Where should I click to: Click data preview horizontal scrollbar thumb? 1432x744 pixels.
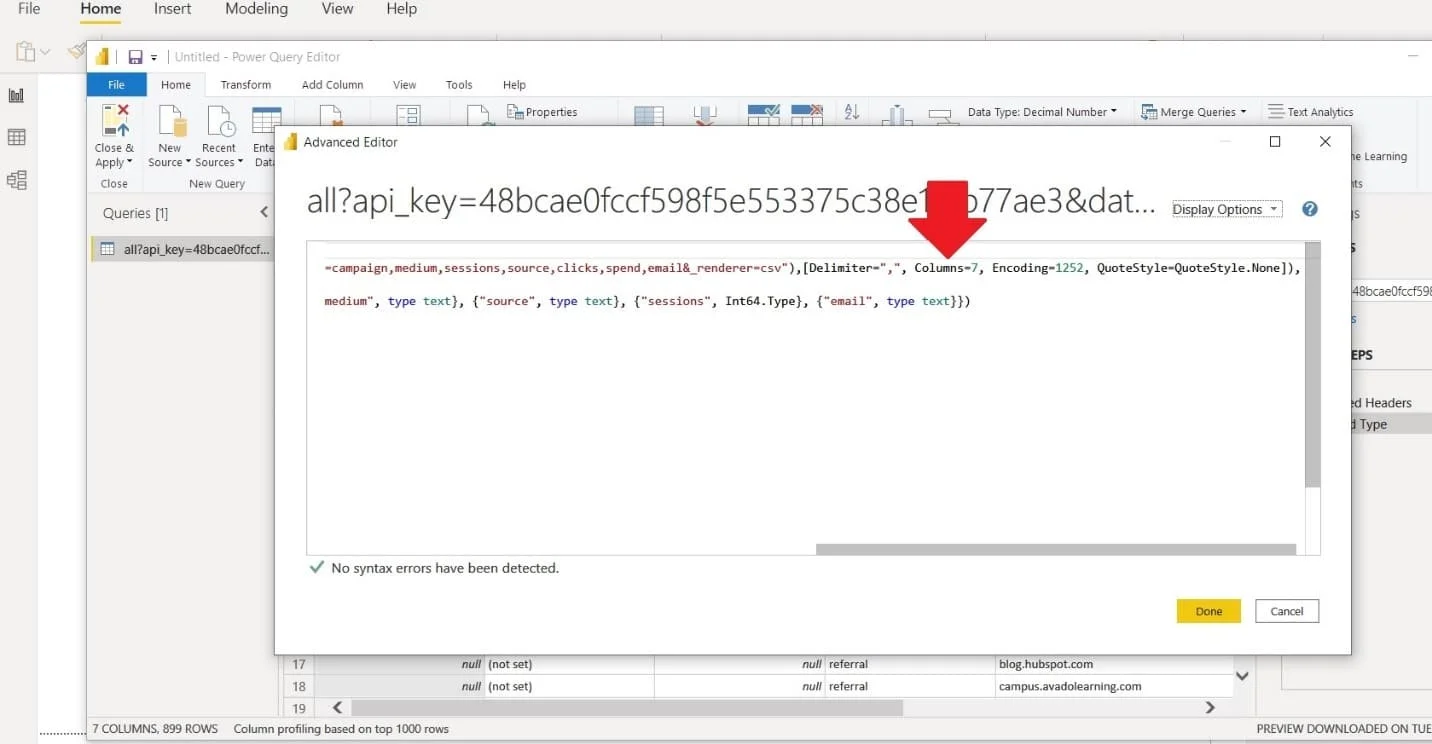point(626,707)
